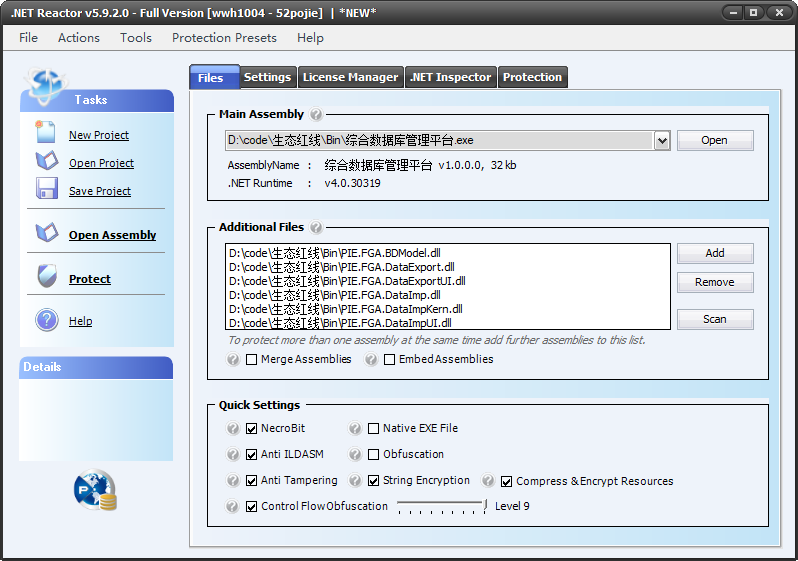Click the Open Assembly book icon
This screenshot has width=798, height=561.
pyautogui.click(x=47, y=232)
